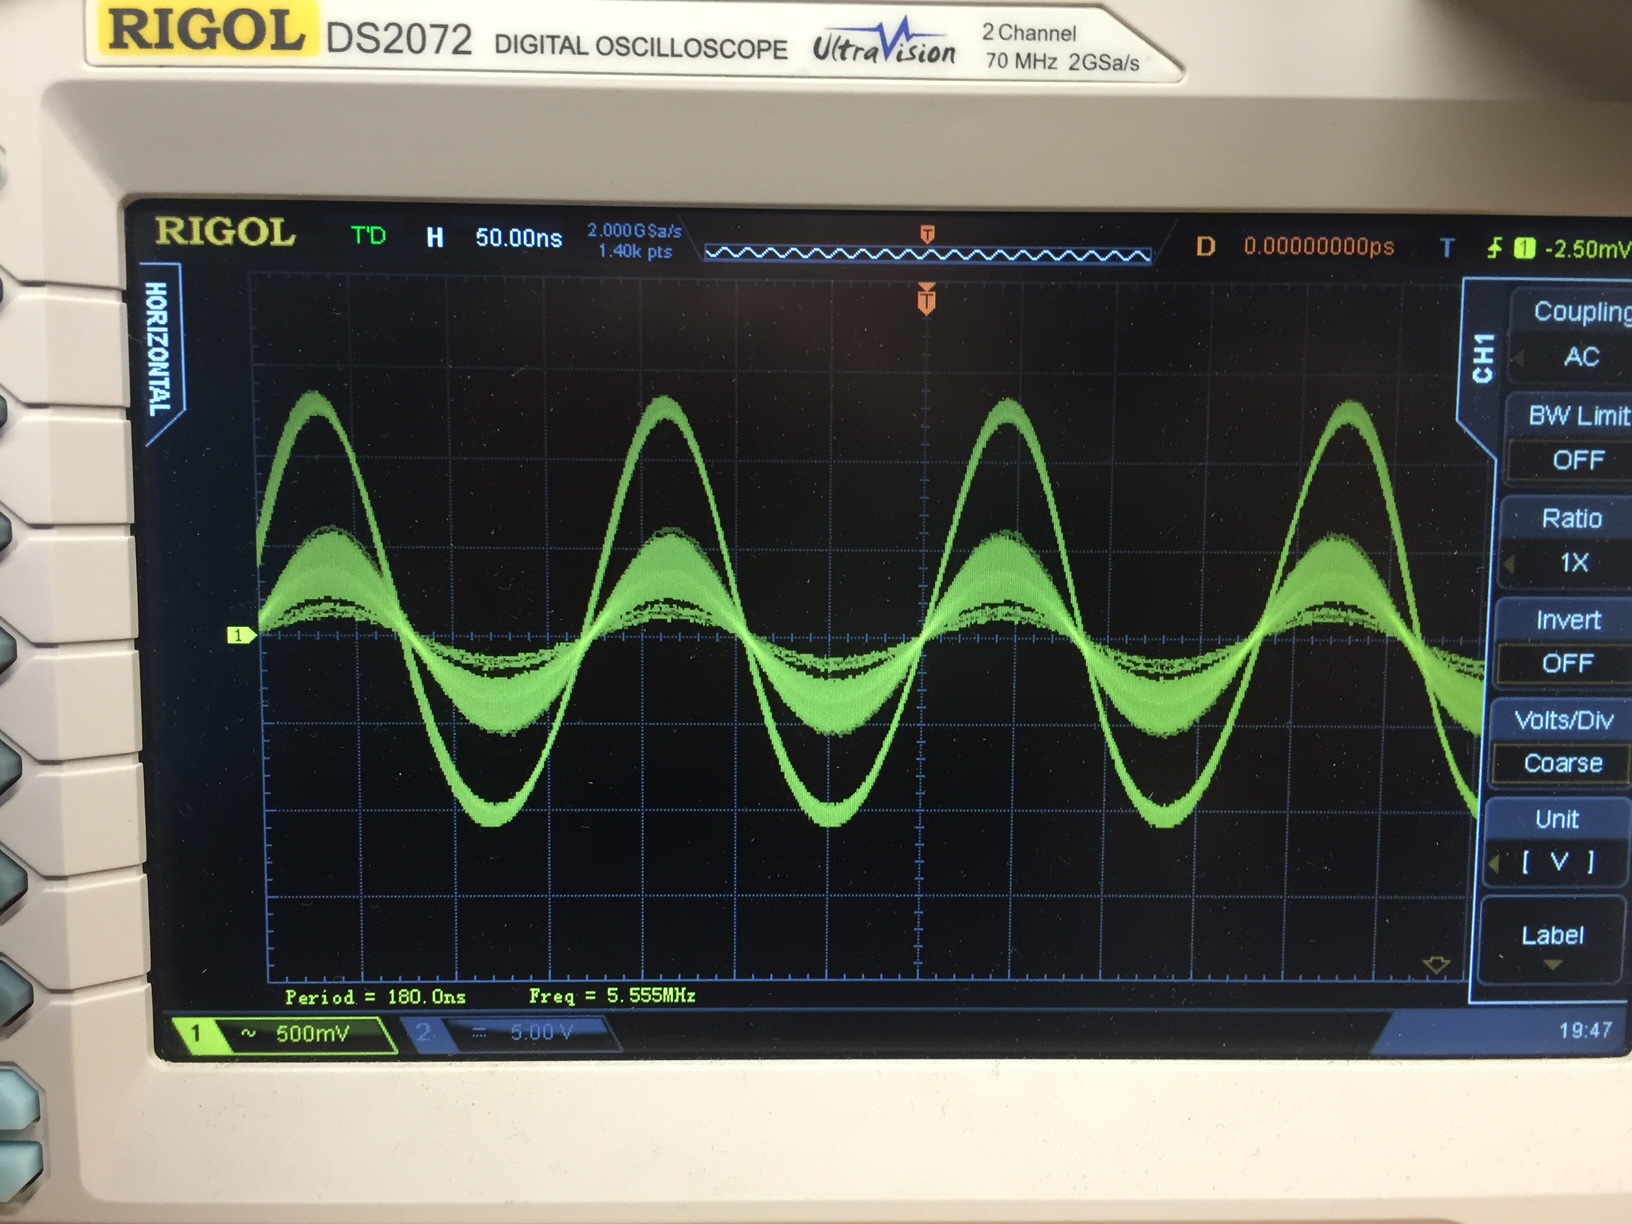Click the trigger source channel 1 badge
Viewport: 1632px width, 1224px height.
(1524, 248)
